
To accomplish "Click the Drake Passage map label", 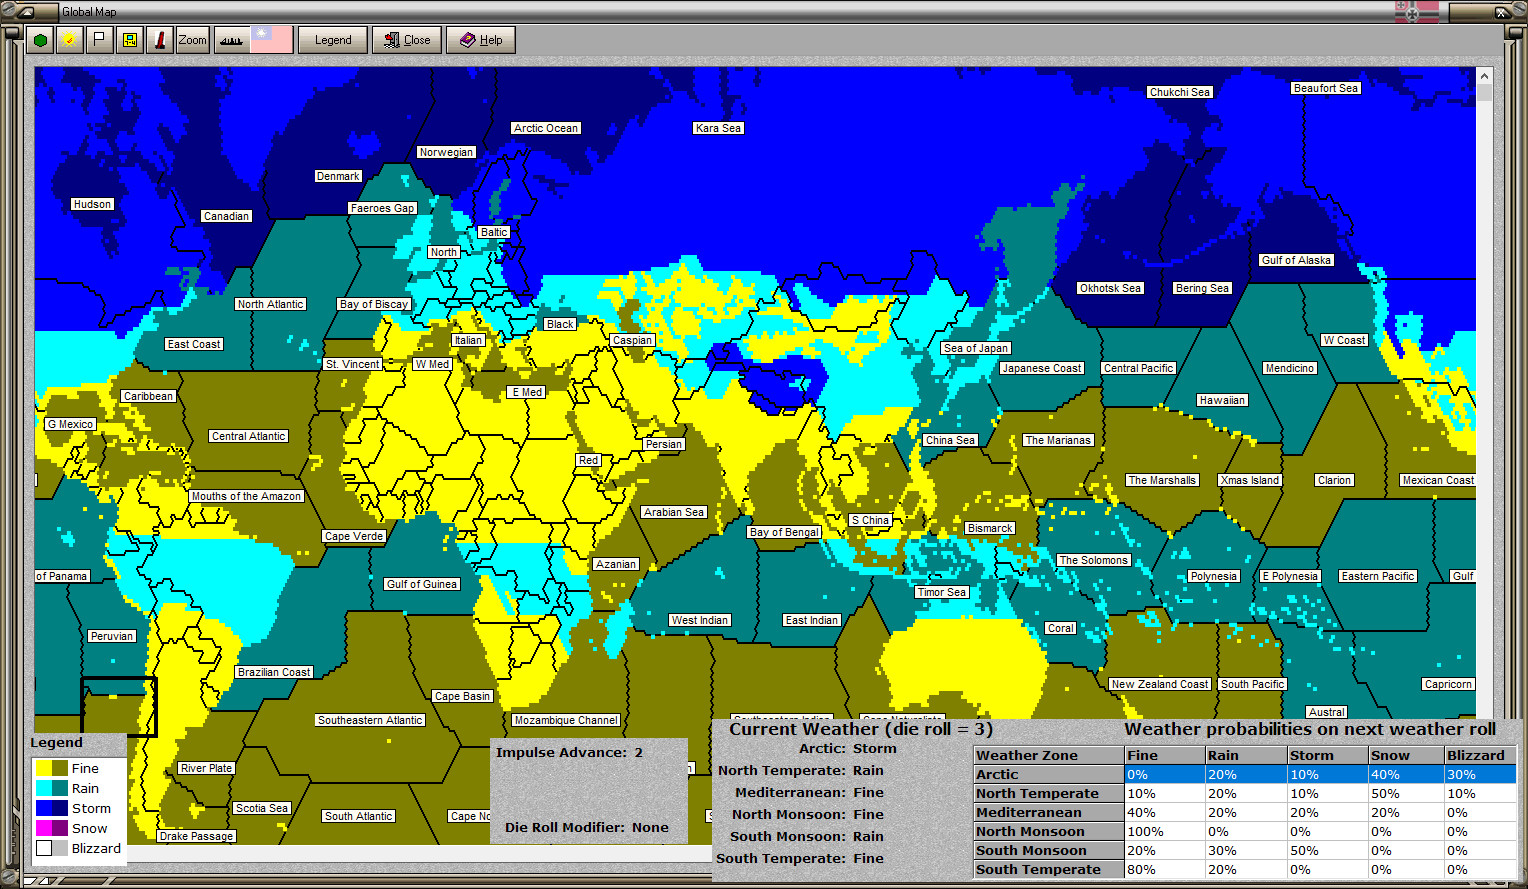I will 196,836.
